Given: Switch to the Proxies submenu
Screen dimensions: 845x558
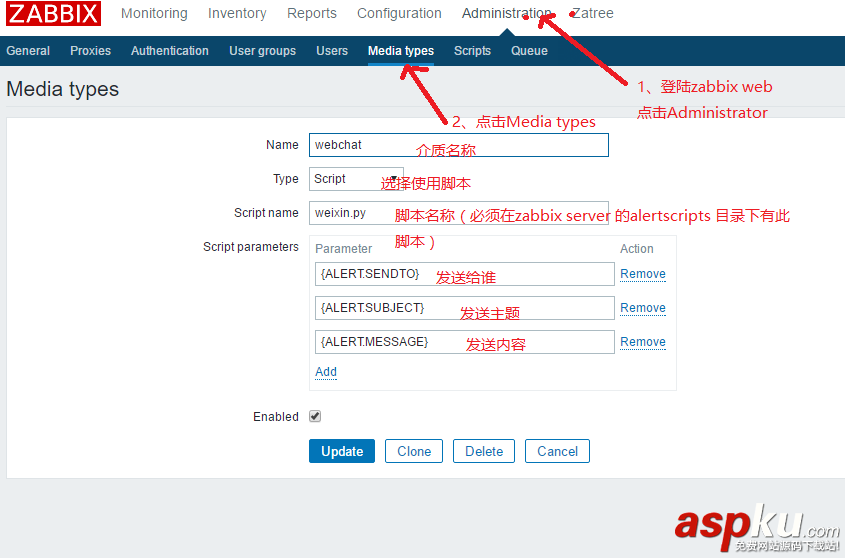Looking at the screenshot, I should (91, 51).
